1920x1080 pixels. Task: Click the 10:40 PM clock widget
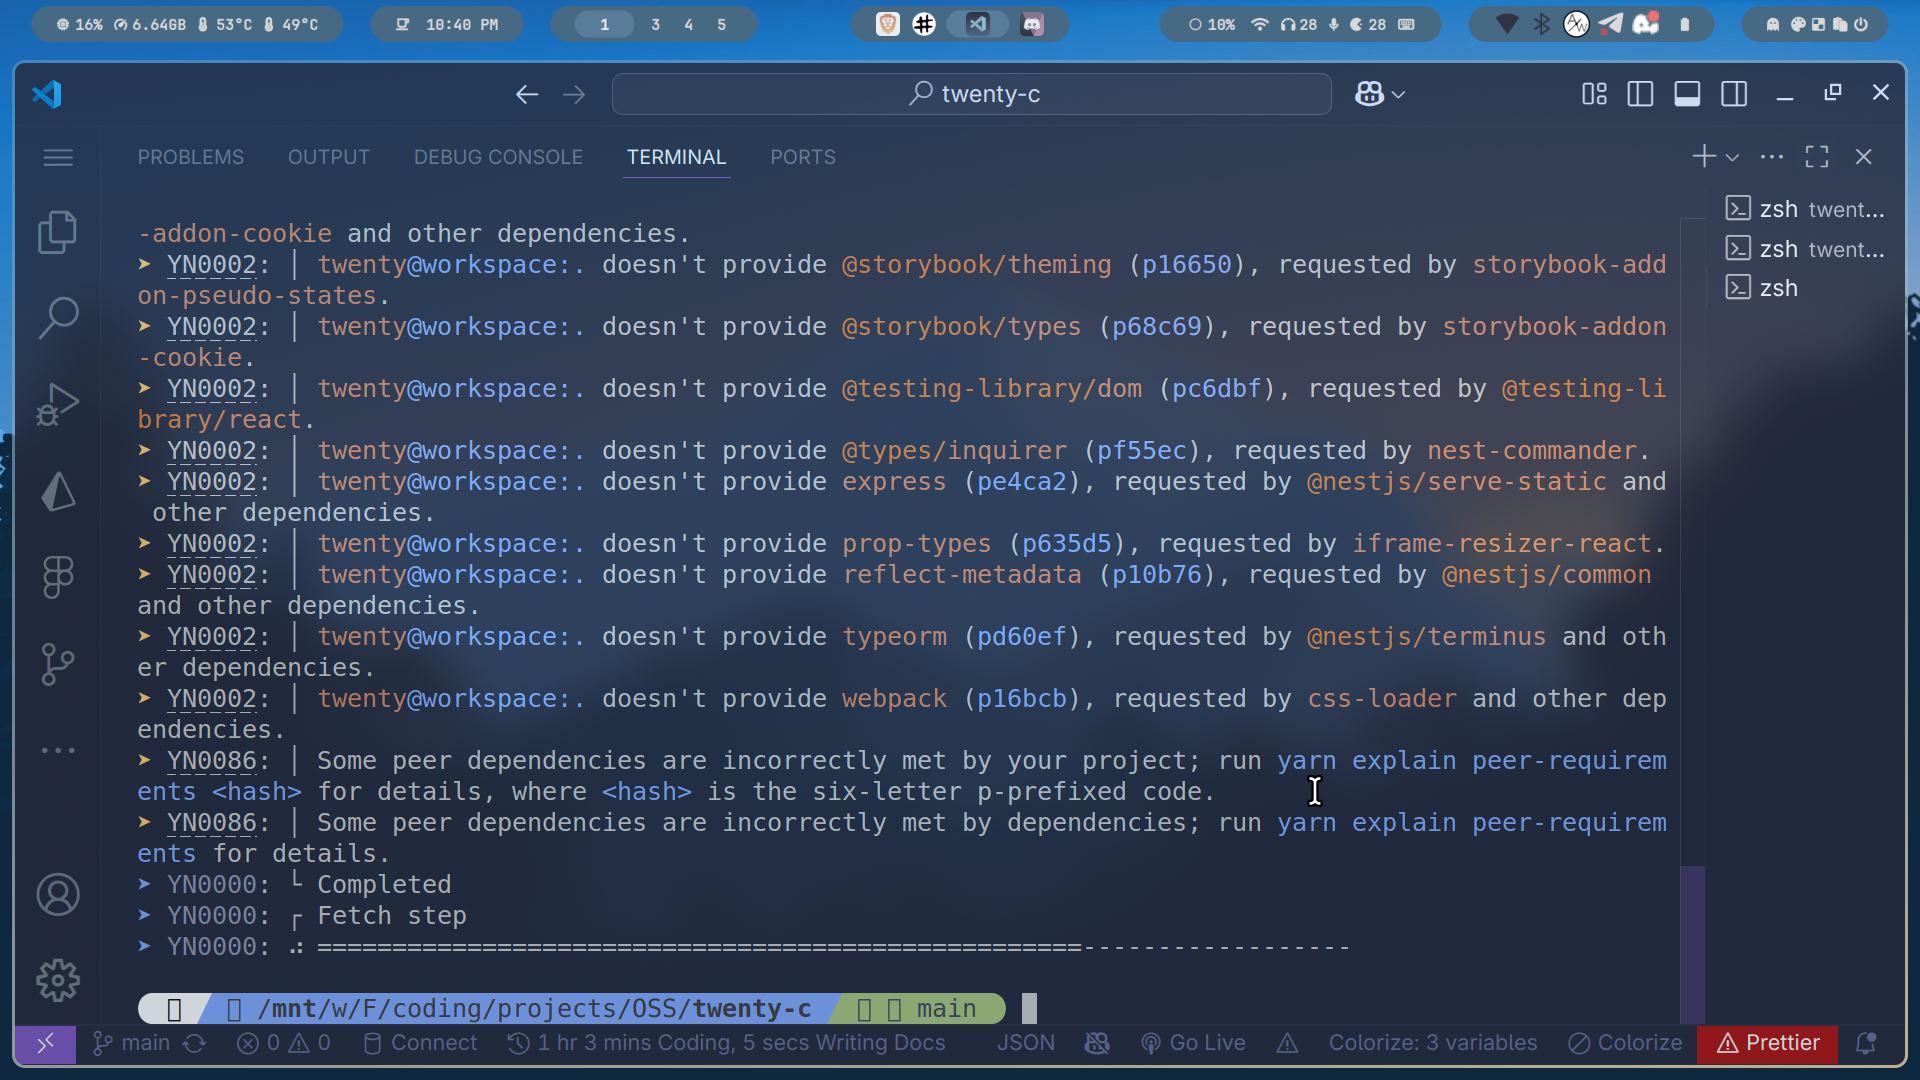[x=447, y=24]
